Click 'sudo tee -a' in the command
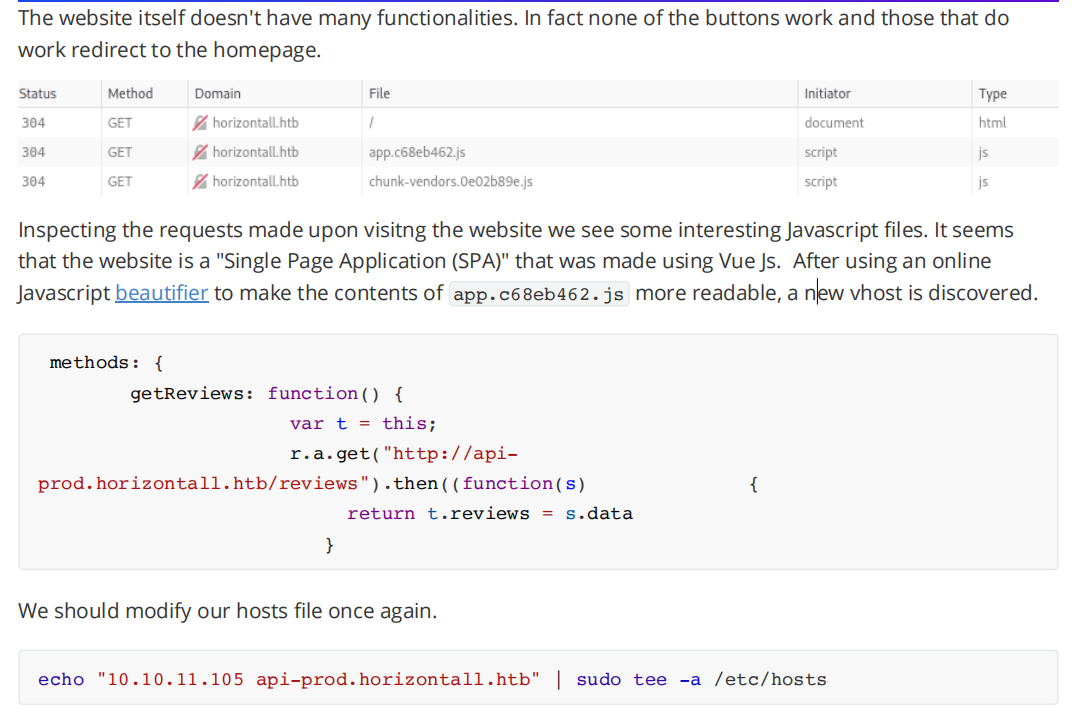 coord(638,680)
